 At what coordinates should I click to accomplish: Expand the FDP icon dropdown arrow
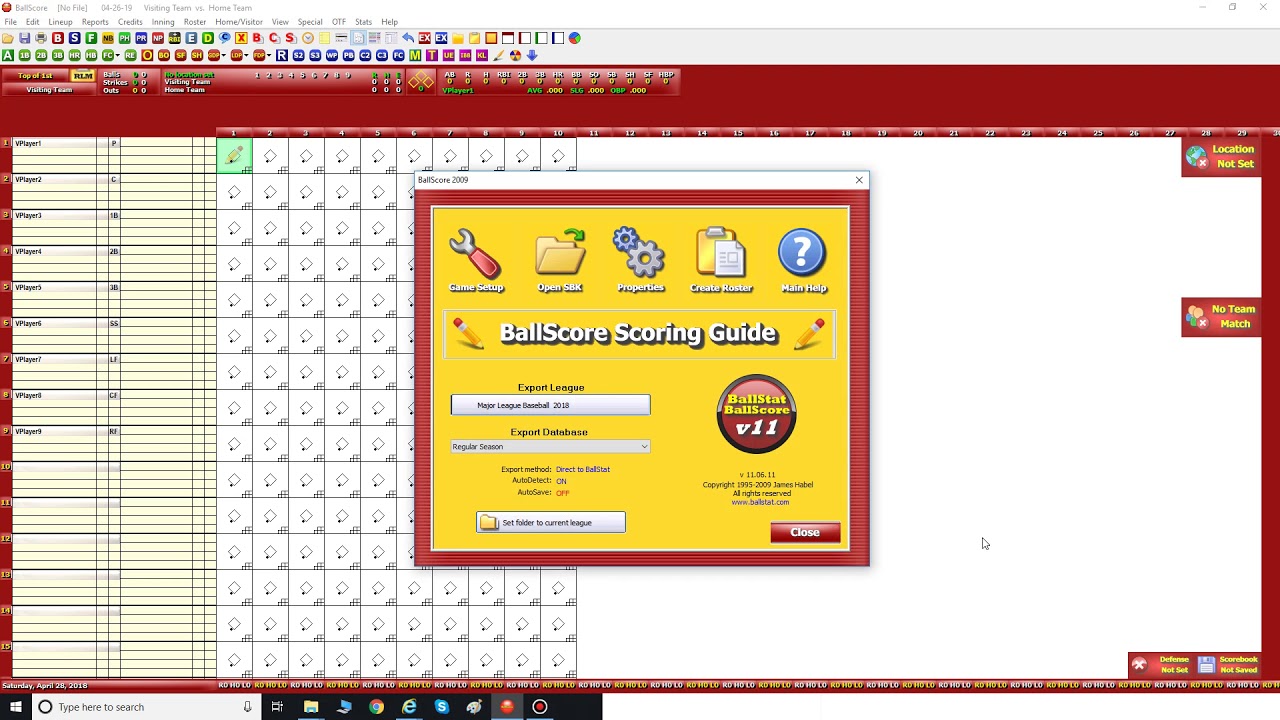pyautogui.click(x=269, y=55)
